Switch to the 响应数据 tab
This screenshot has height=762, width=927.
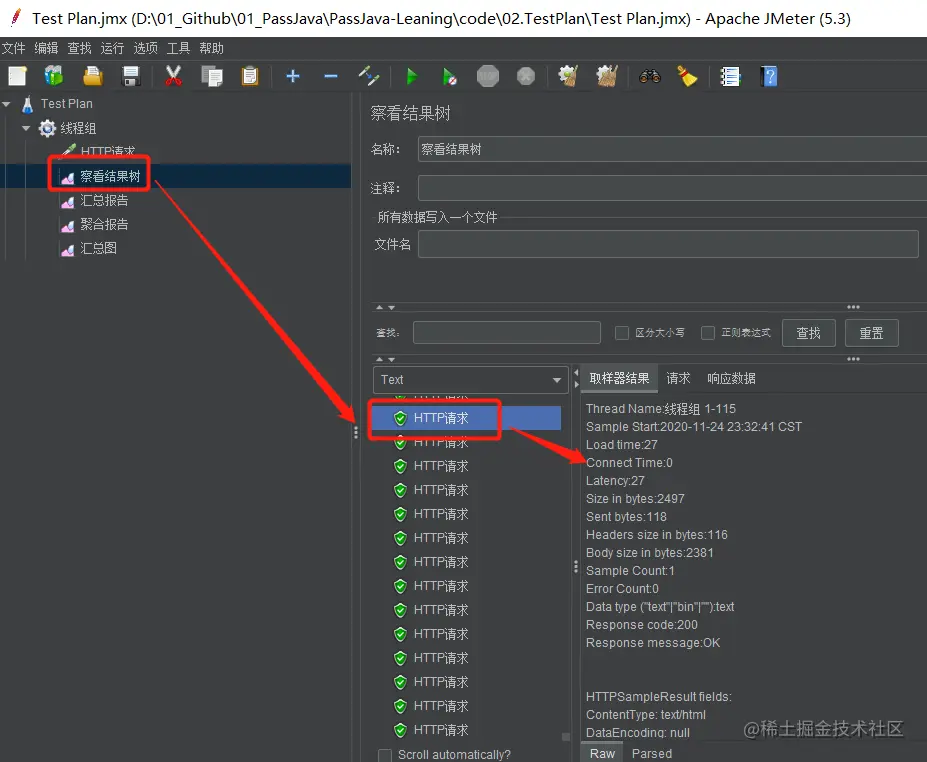(x=731, y=378)
